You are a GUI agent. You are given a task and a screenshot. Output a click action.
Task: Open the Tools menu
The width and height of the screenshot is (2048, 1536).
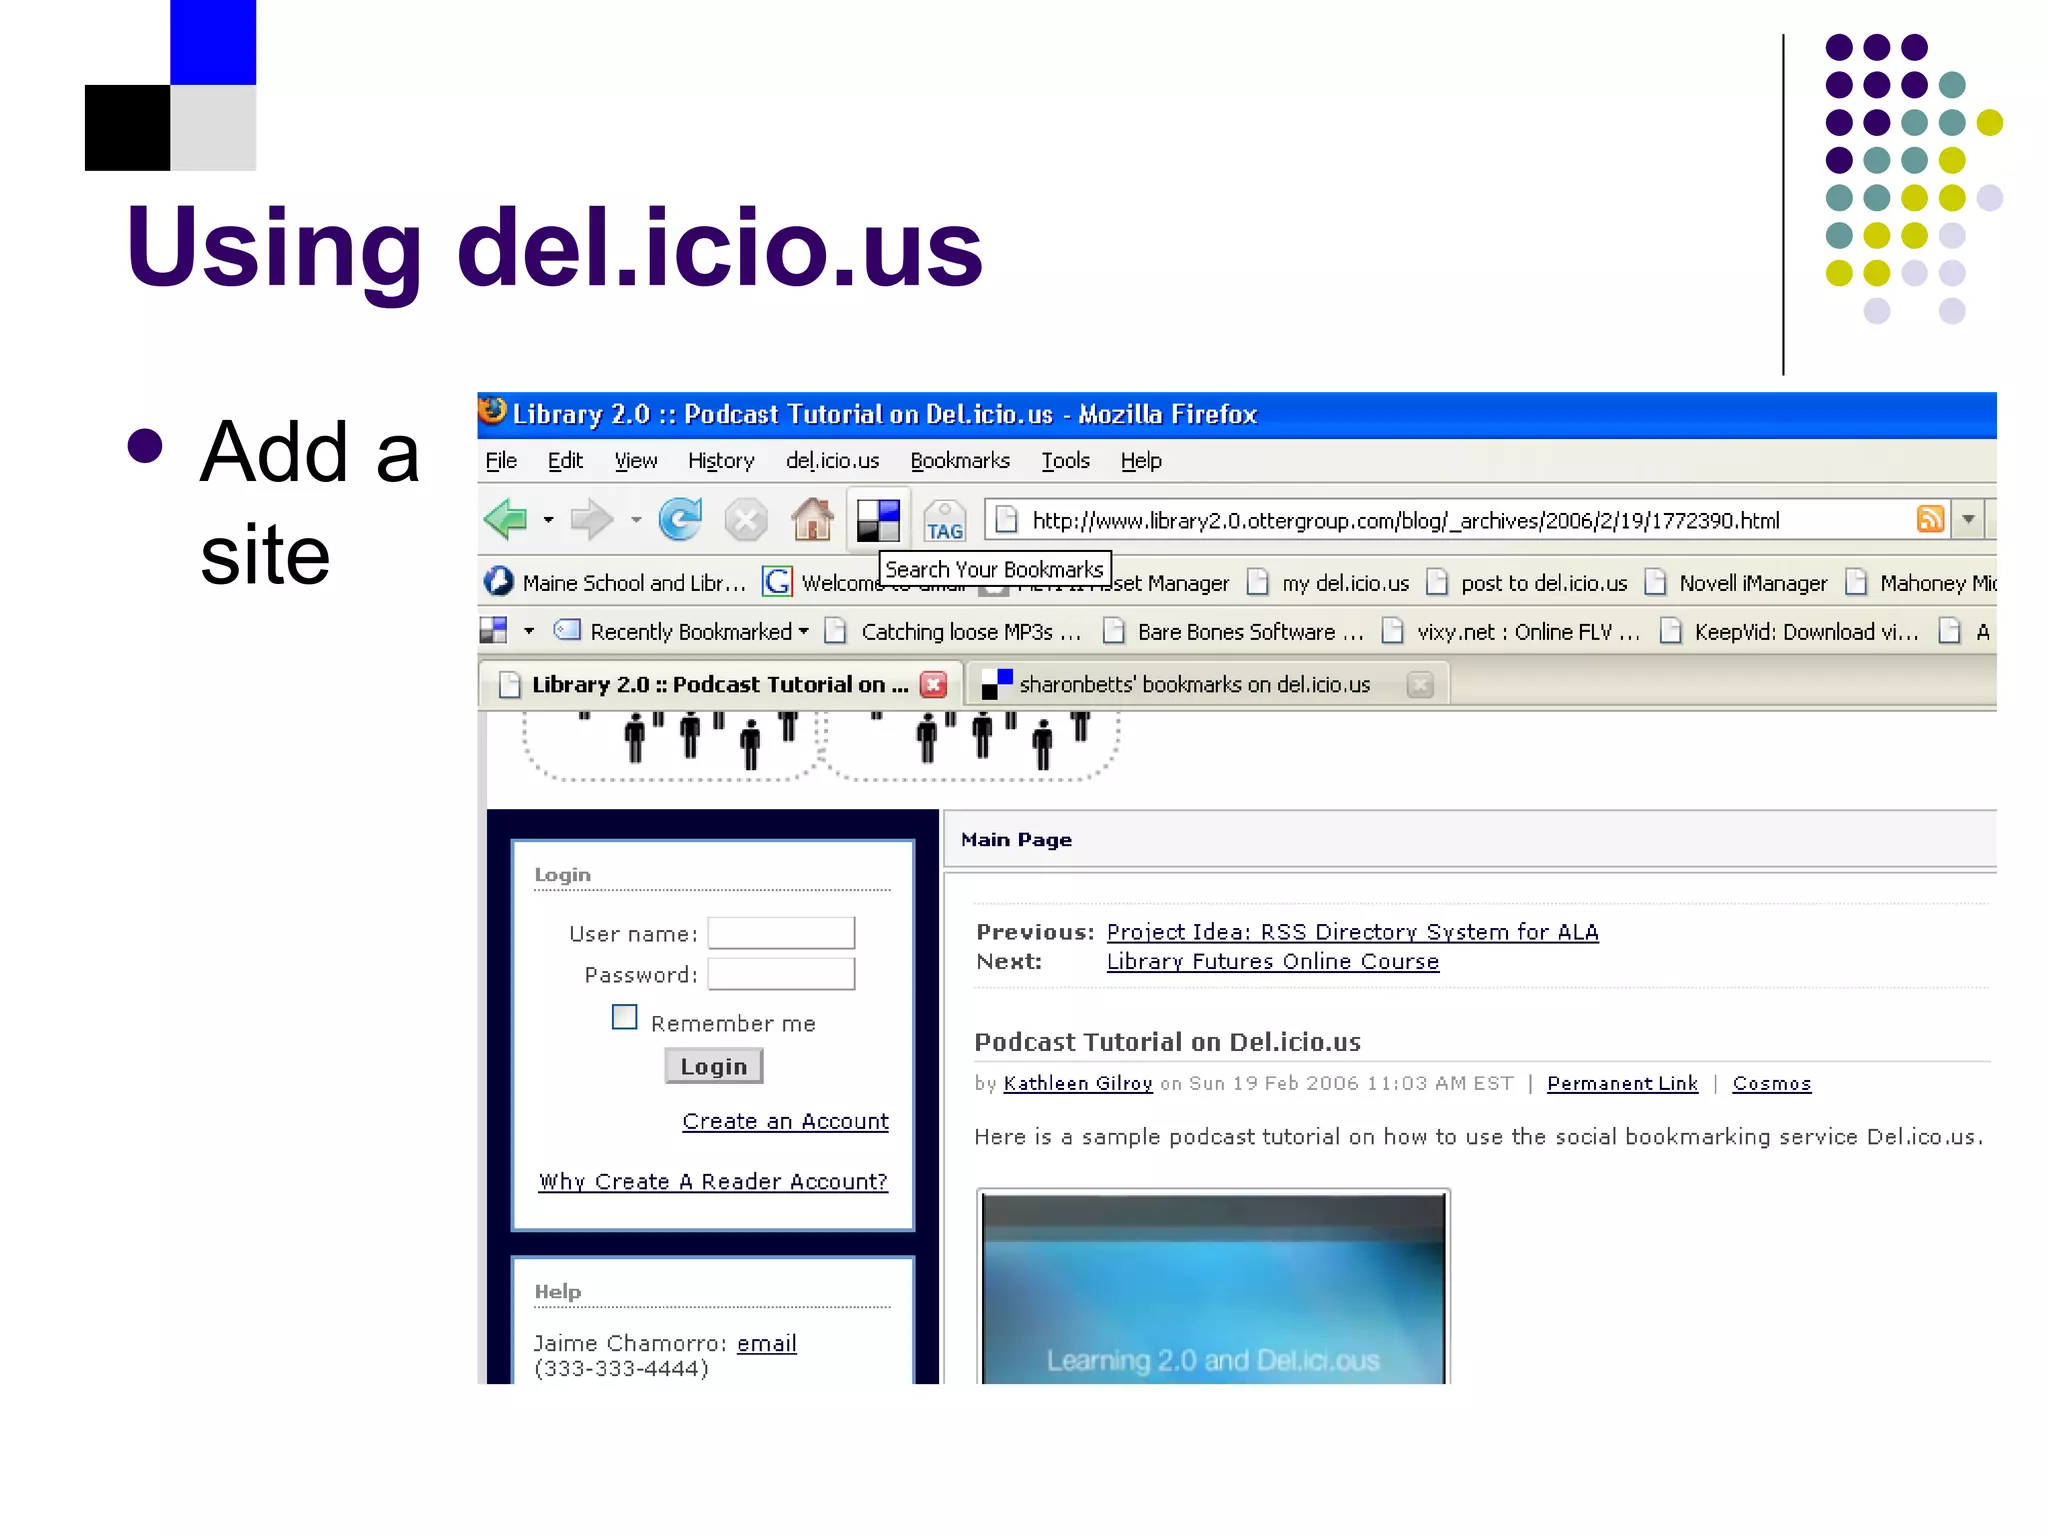pos(1065,460)
